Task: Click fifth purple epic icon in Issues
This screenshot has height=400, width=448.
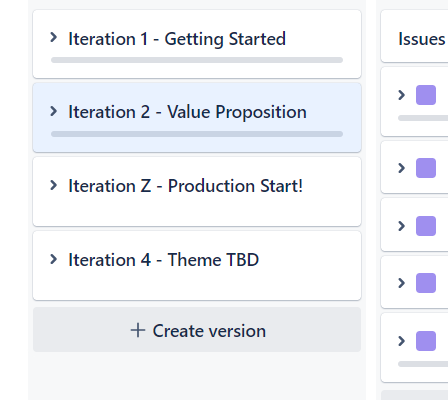Action: (426, 341)
